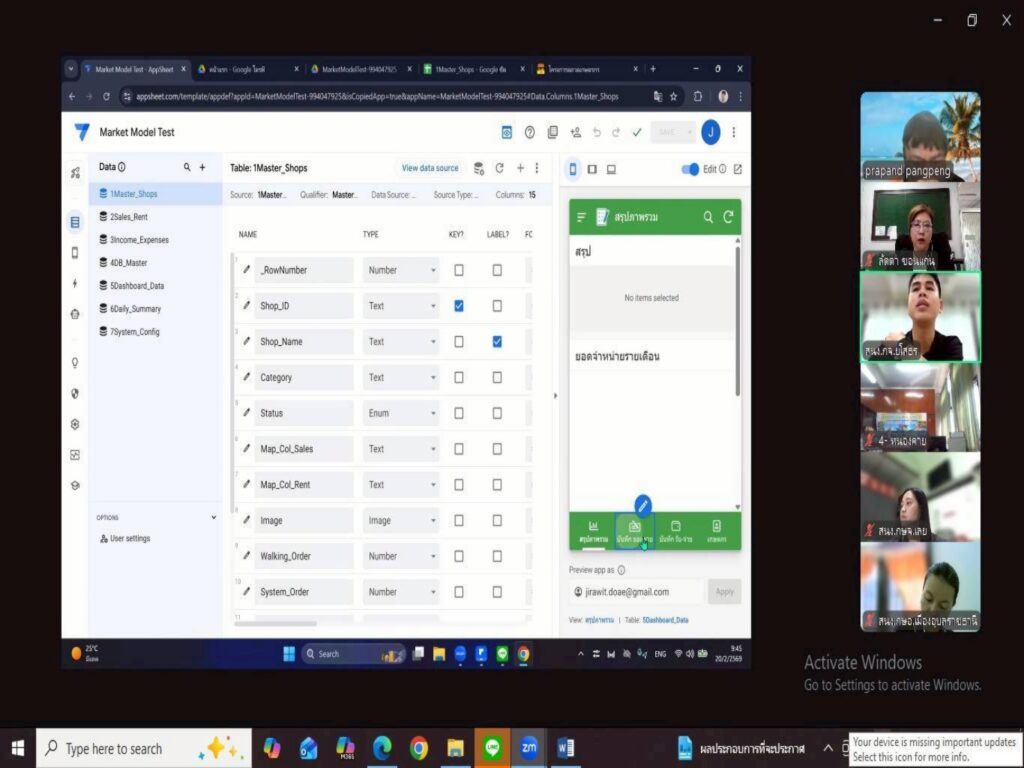Open the first bottom navigation tab in preview

tap(593, 532)
